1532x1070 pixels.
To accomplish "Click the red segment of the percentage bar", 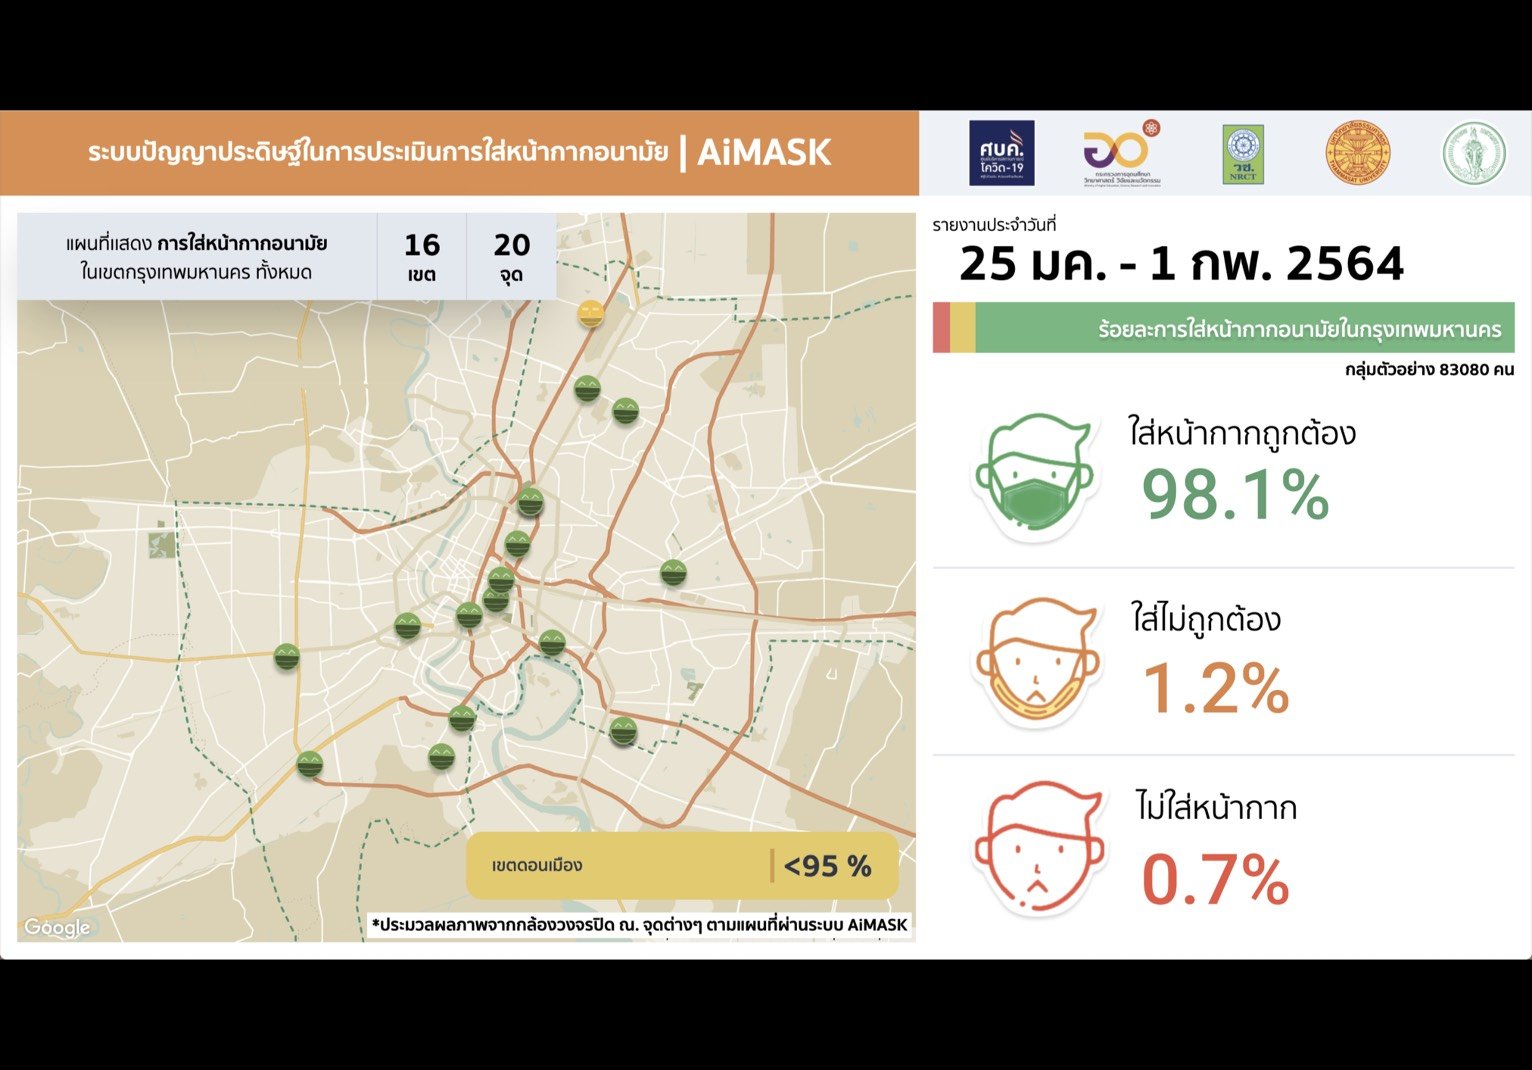I will (x=940, y=328).
